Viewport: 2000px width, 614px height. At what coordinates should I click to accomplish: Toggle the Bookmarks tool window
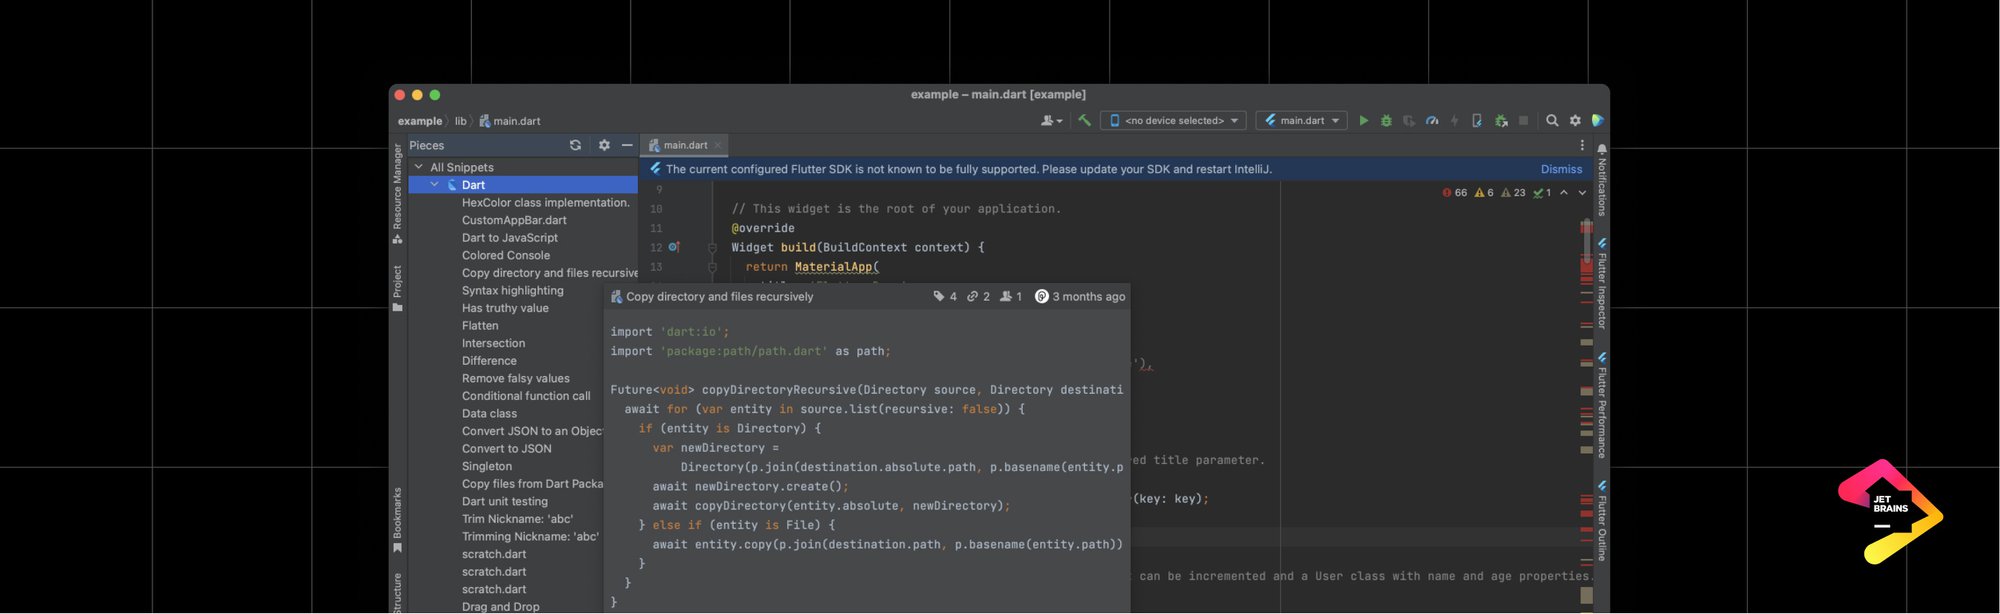click(397, 519)
